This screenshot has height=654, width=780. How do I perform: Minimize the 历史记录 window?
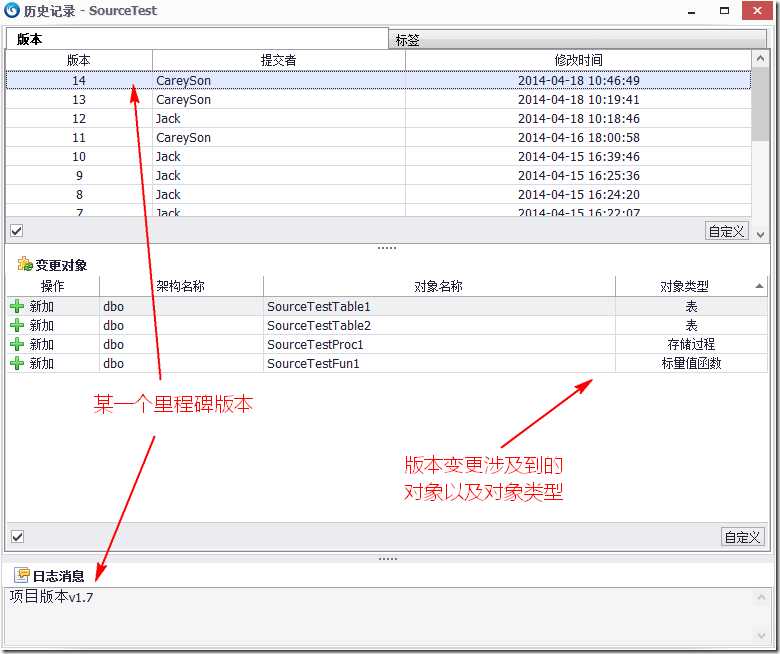691,11
